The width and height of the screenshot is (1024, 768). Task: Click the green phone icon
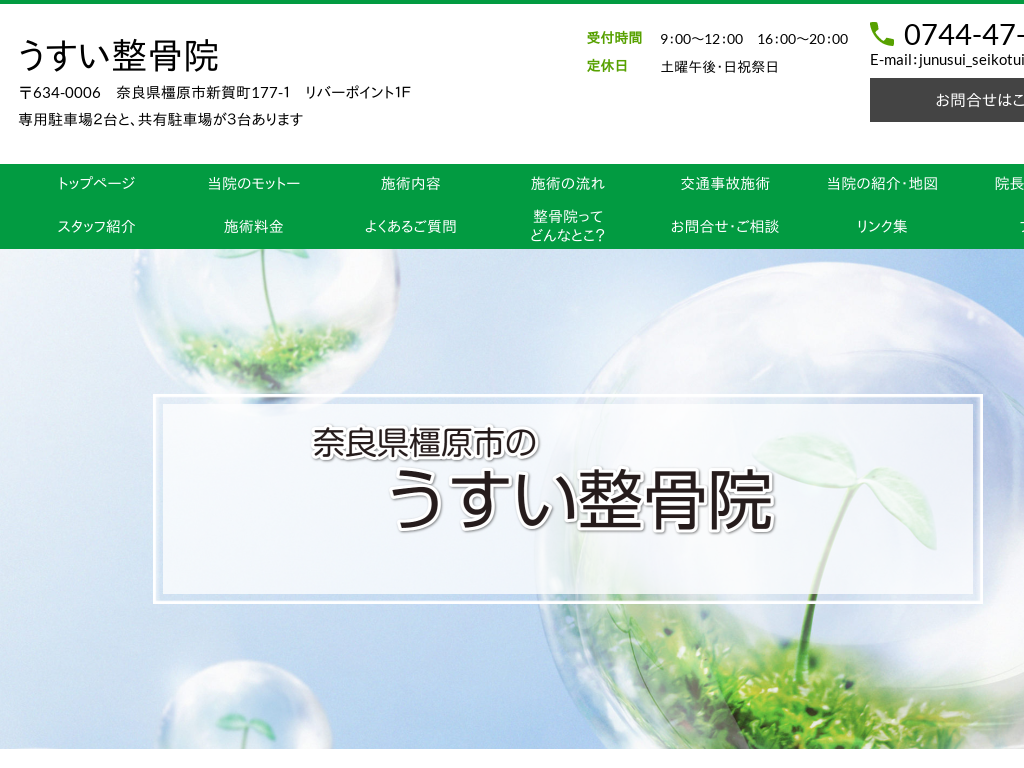coord(882,34)
